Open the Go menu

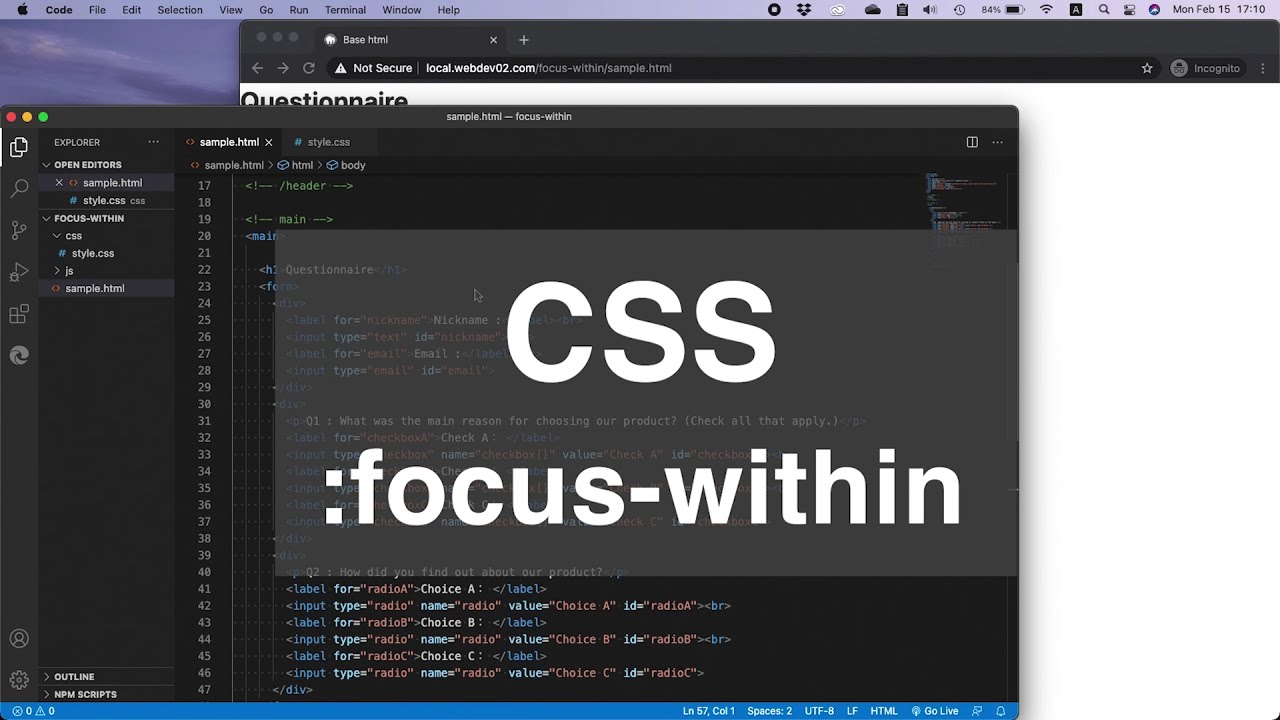click(x=266, y=10)
